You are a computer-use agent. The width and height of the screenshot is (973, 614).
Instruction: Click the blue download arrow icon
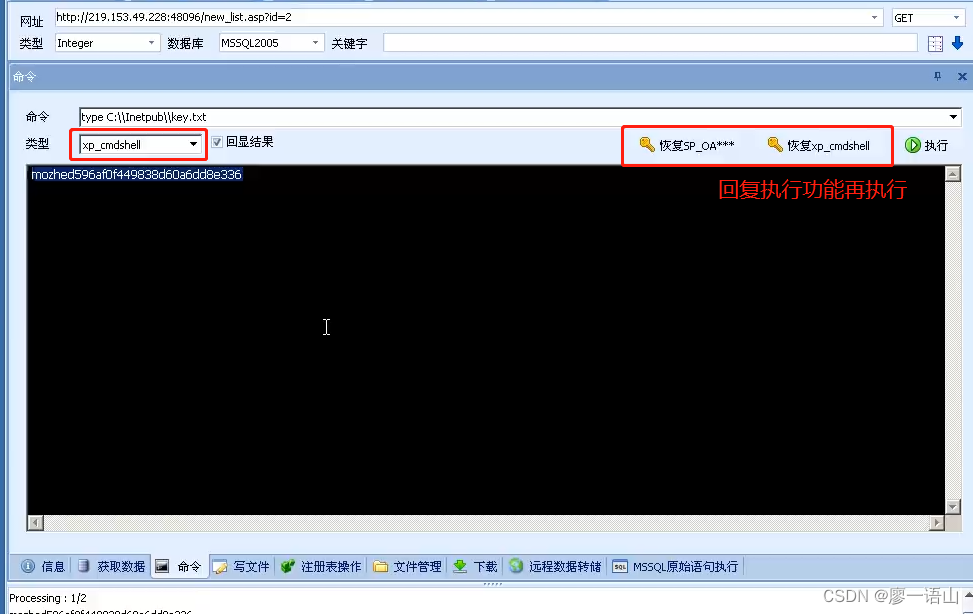pyautogui.click(x=957, y=43)
